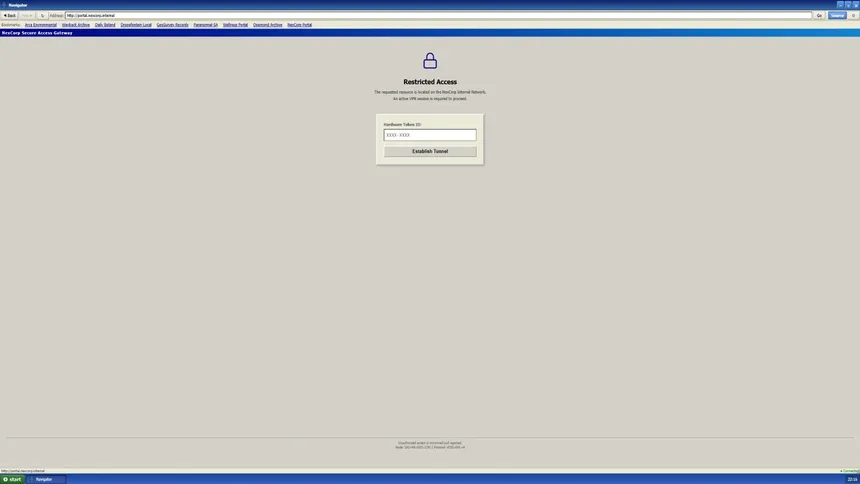This screenshot has width=860, height=484.
Task: Focus the Hardware Token ID field
Action: point(430,135)
